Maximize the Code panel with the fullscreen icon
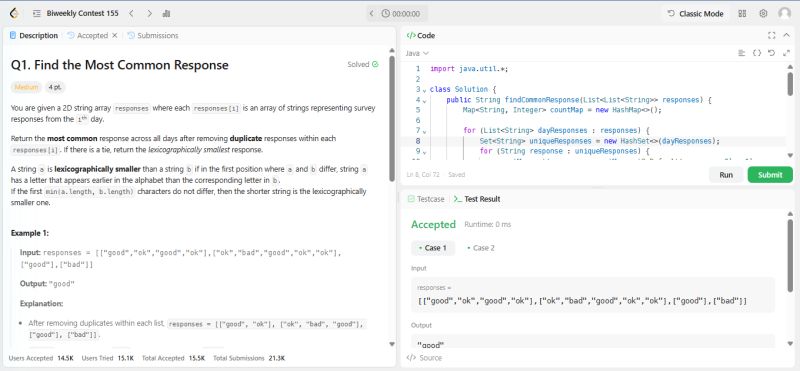The width and height of the screenshot is (800, 371). [x=771, y=36]
